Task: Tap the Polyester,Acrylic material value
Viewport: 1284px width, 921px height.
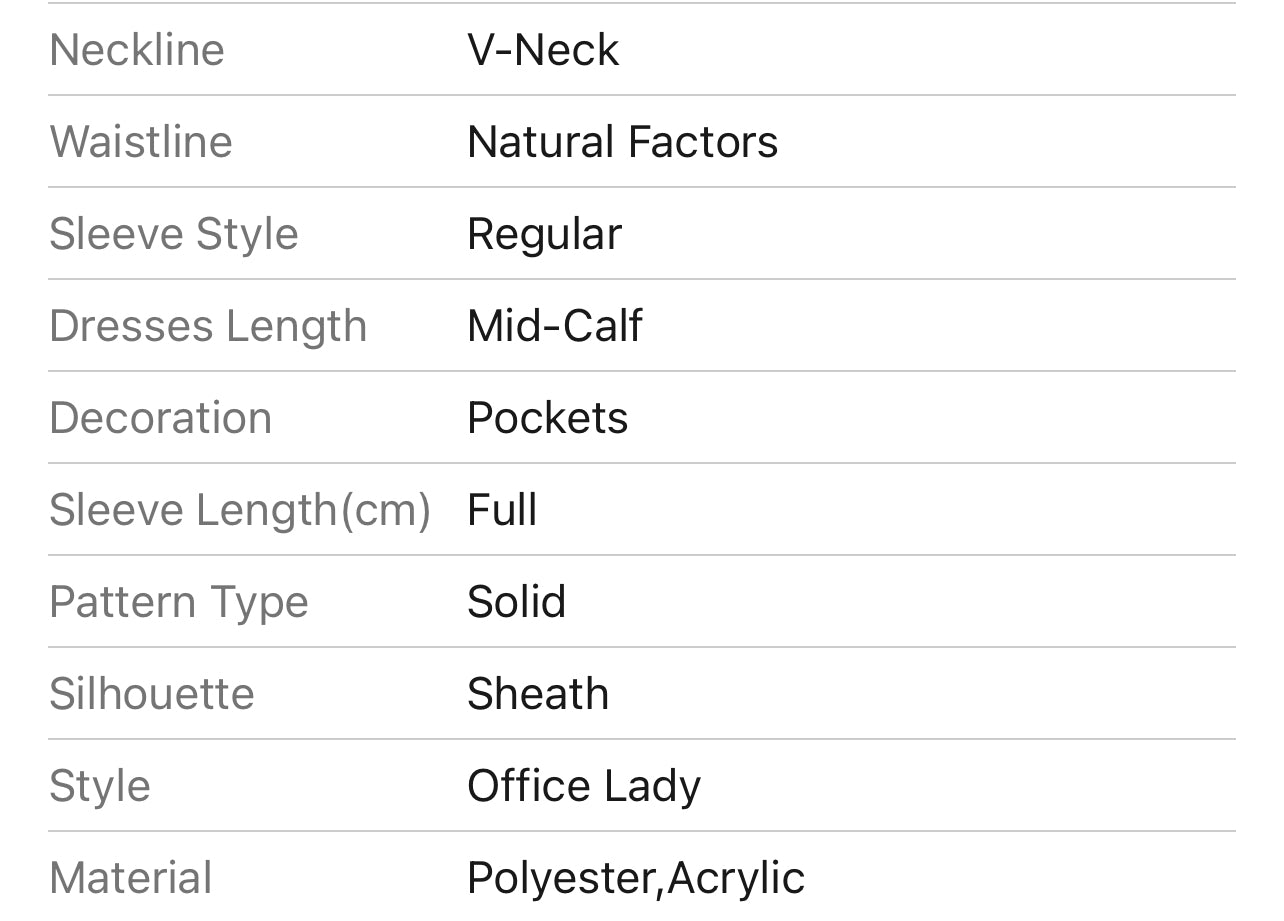Action: point(636,878)
